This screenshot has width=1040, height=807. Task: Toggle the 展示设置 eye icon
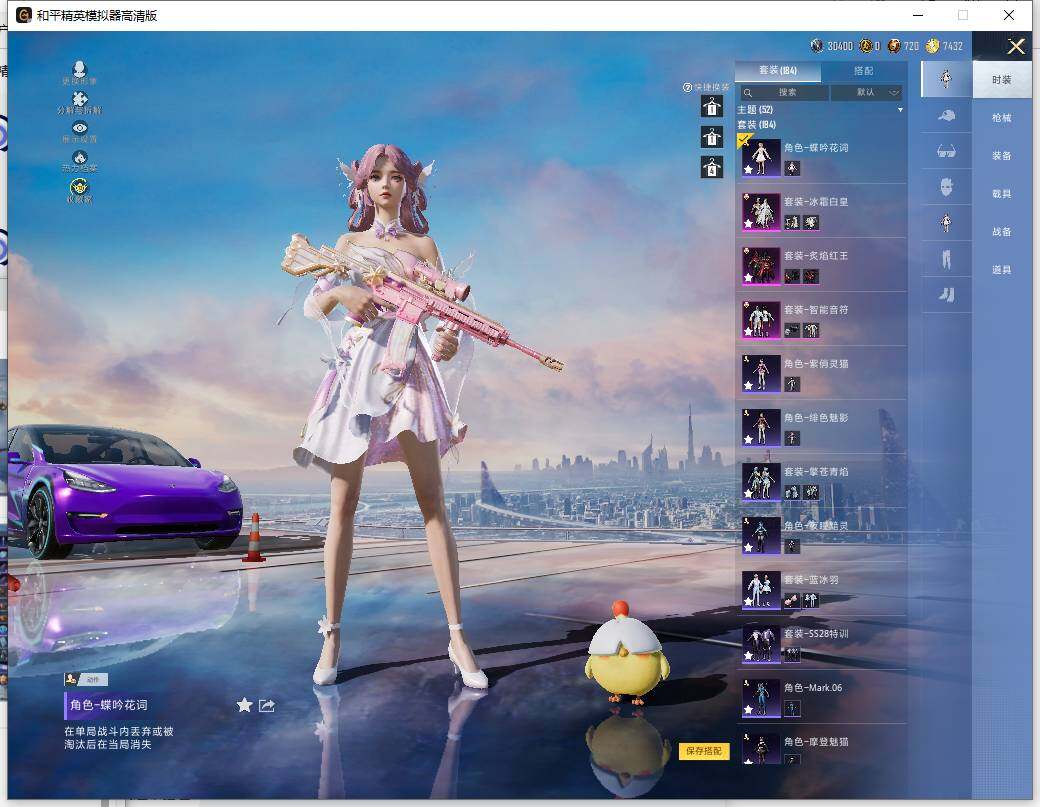(78, 129)
